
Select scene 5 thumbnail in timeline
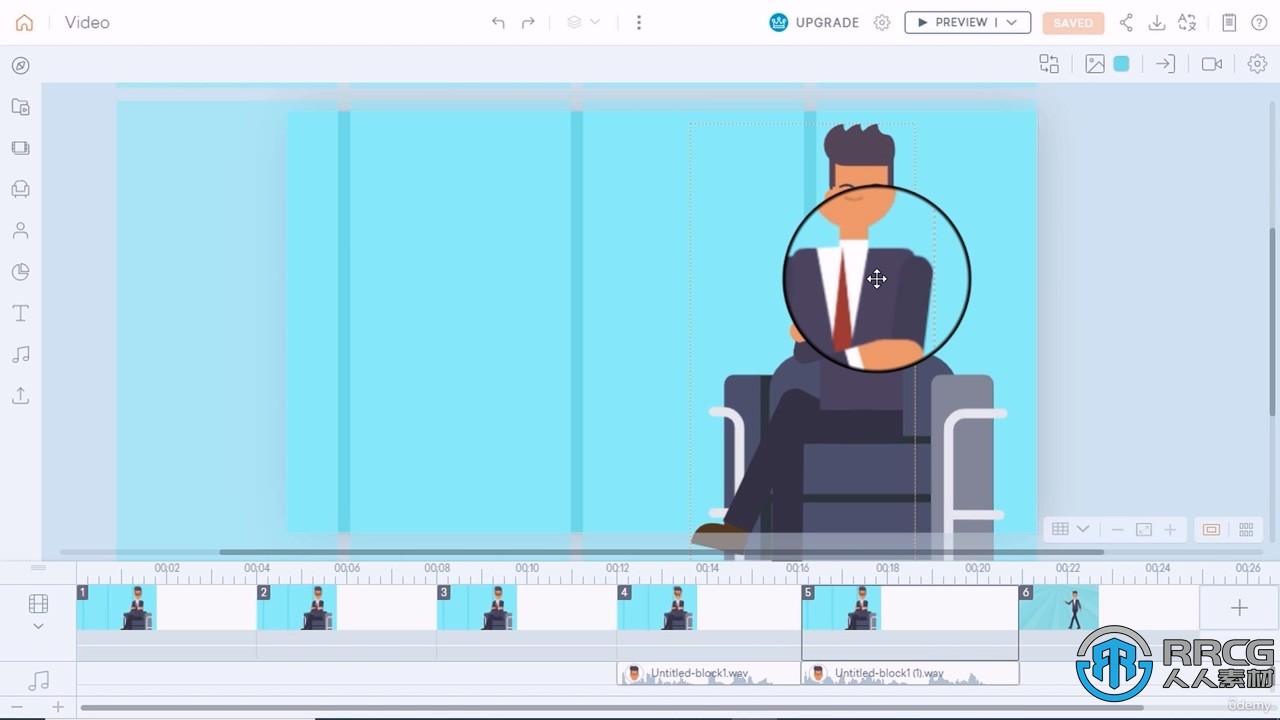tap(842, 607)
